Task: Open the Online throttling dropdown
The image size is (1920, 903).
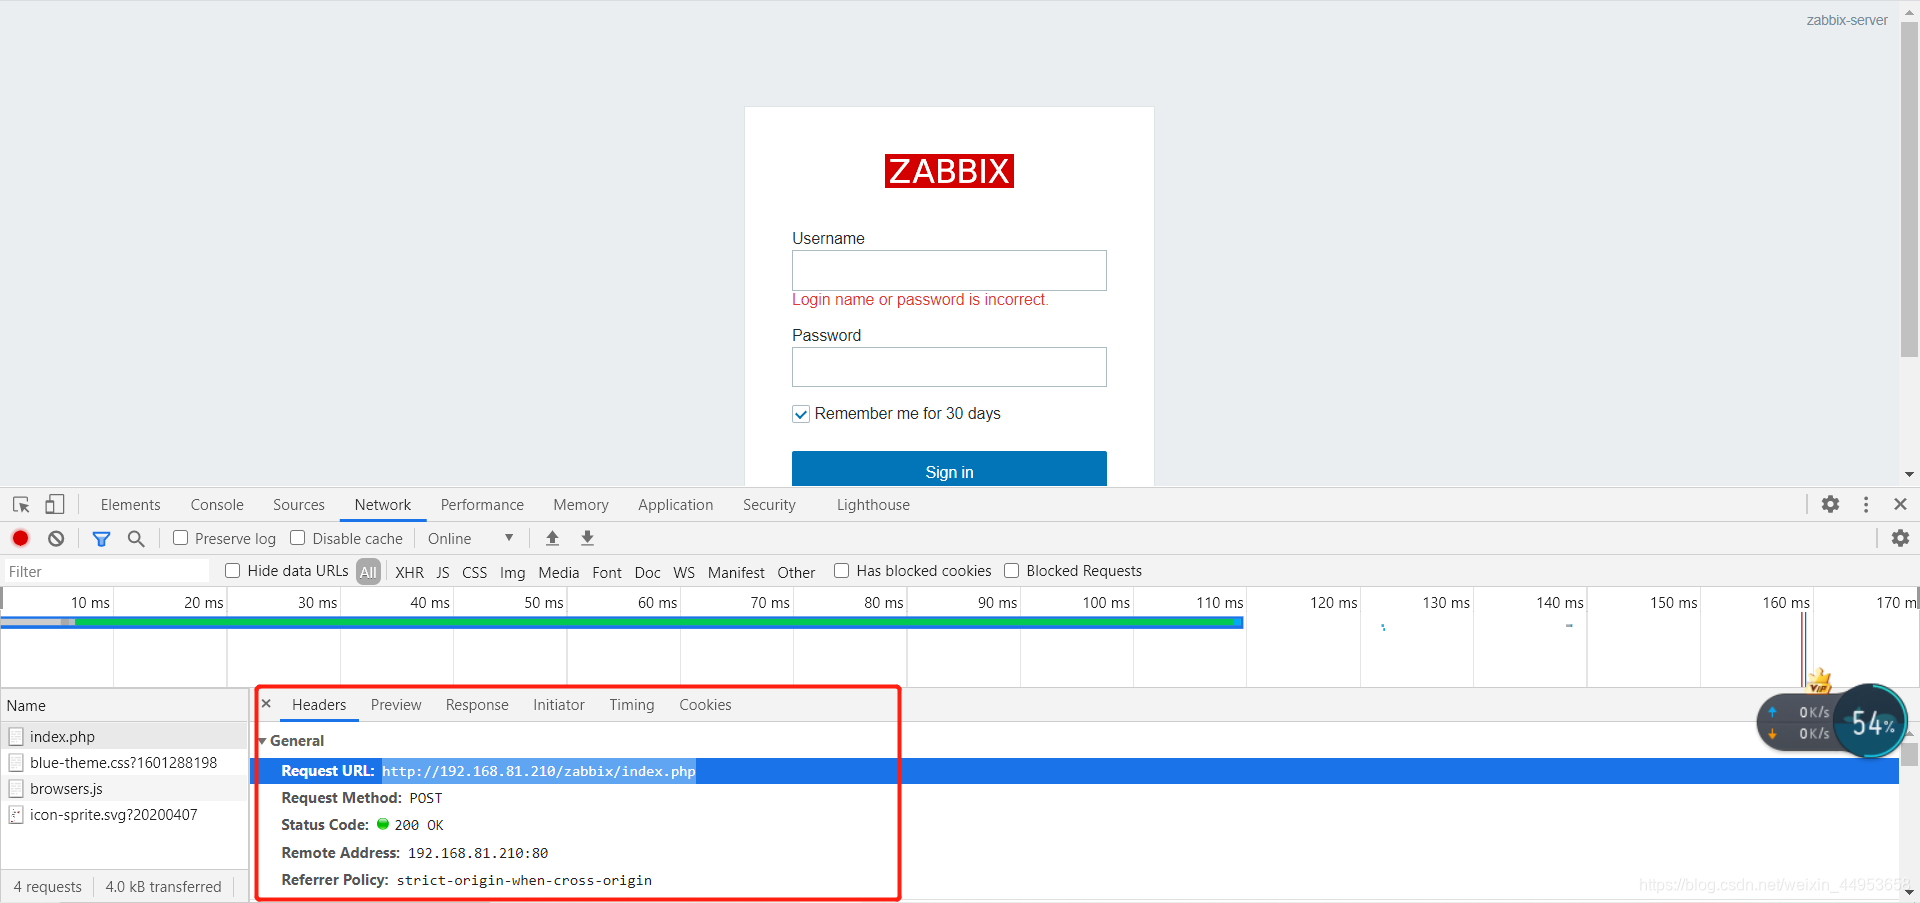Action: point(470,538)
